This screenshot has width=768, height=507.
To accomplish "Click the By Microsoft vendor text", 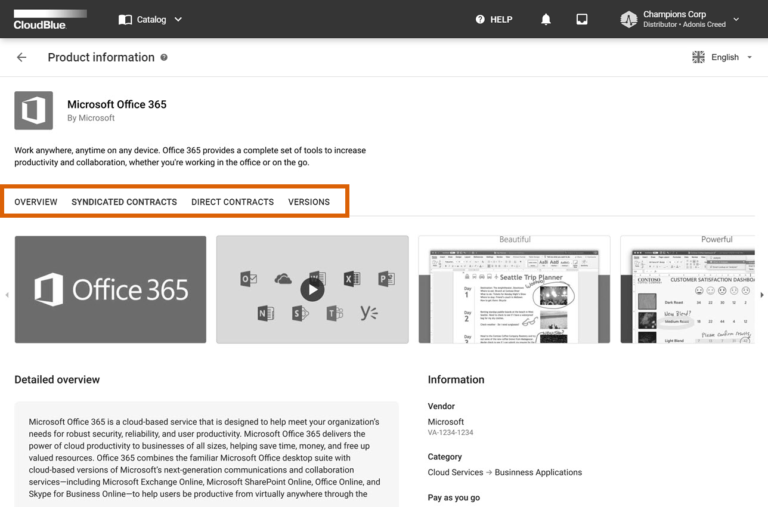I will 91,118.
